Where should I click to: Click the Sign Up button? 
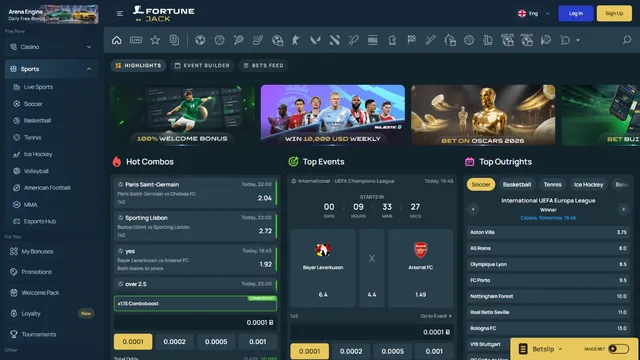(x=614, y=13)
